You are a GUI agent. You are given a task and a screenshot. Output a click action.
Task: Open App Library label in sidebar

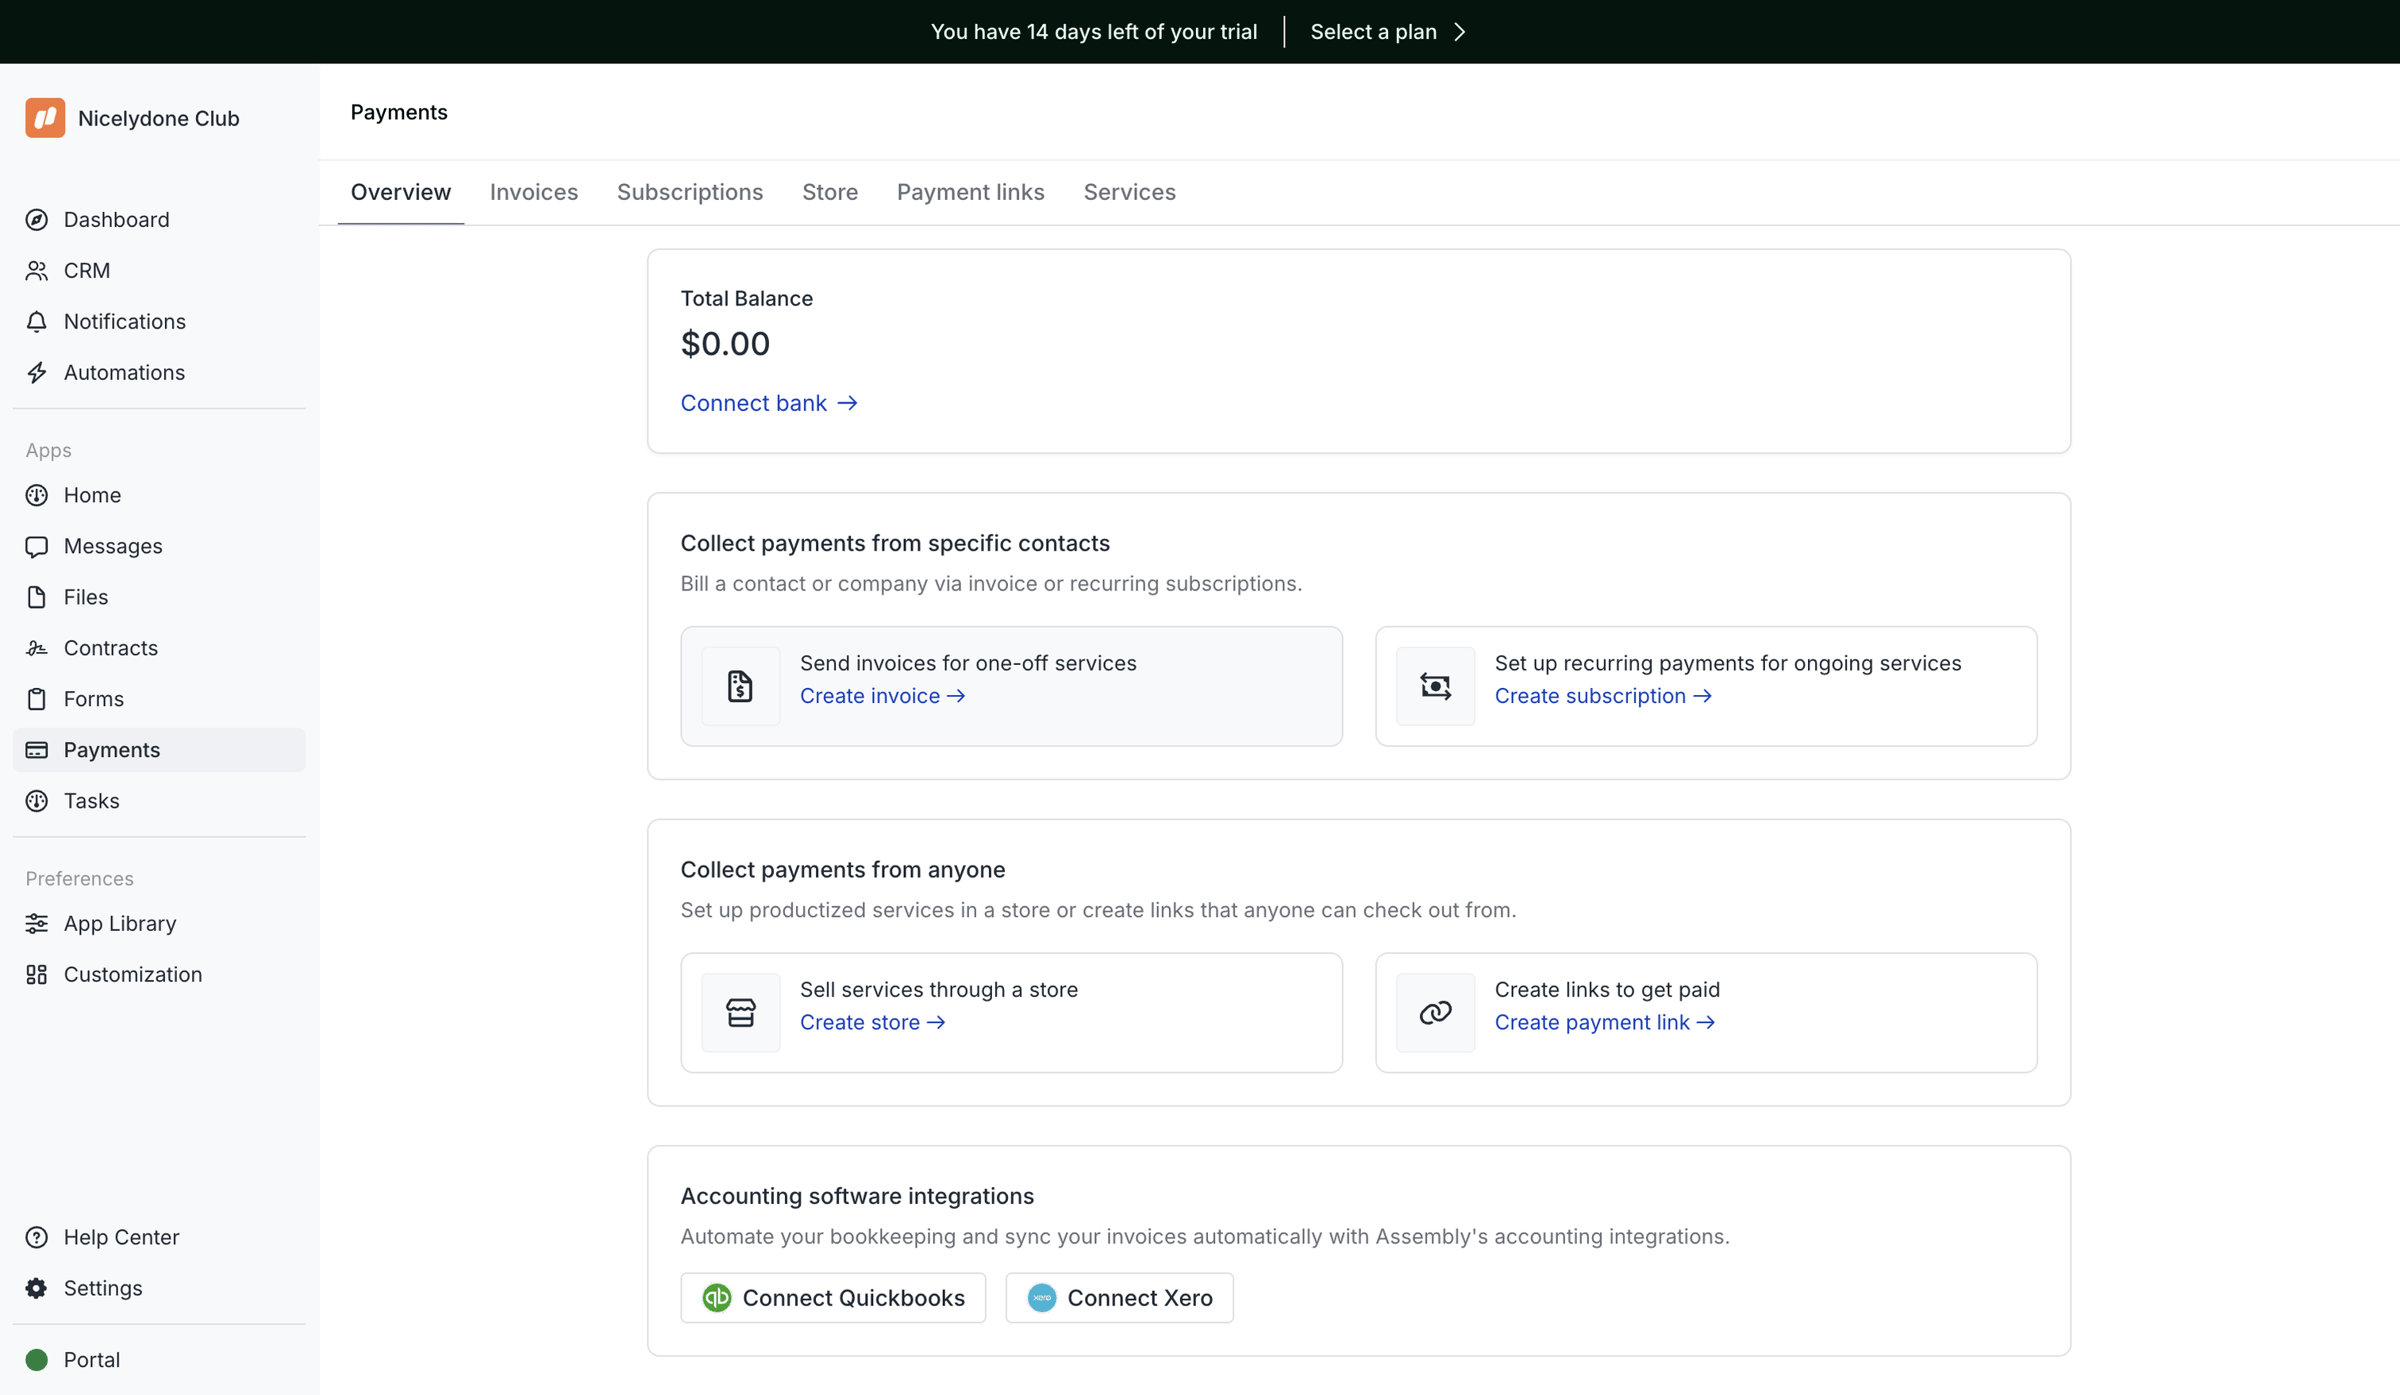120,924
